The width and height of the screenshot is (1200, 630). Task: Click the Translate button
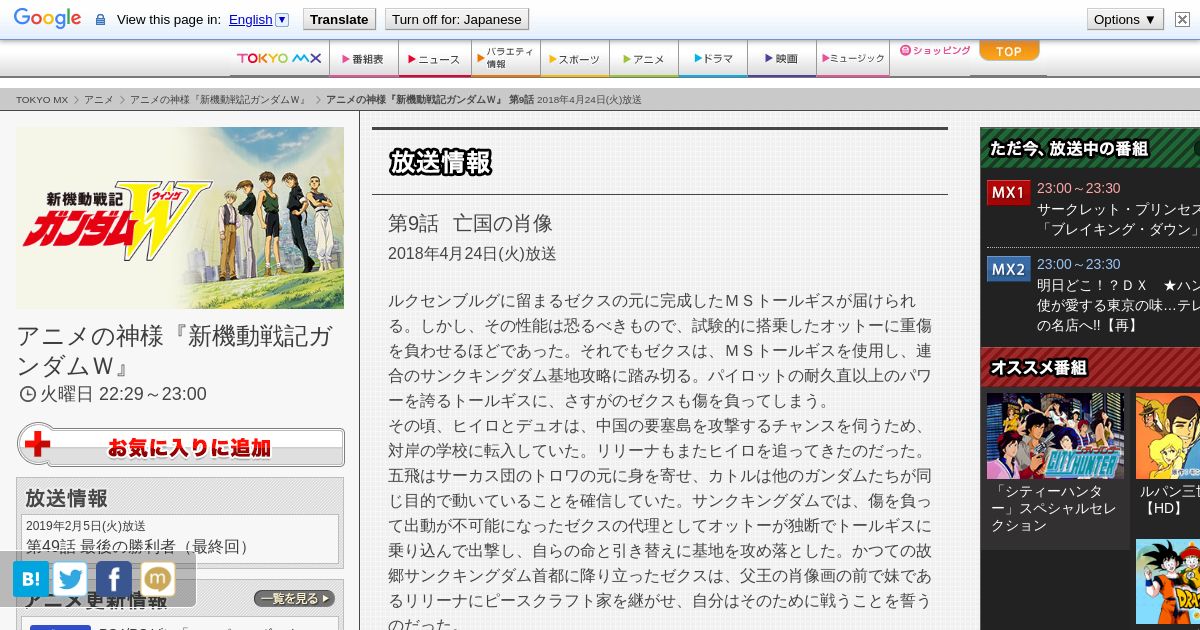click(x=339, y=19)
